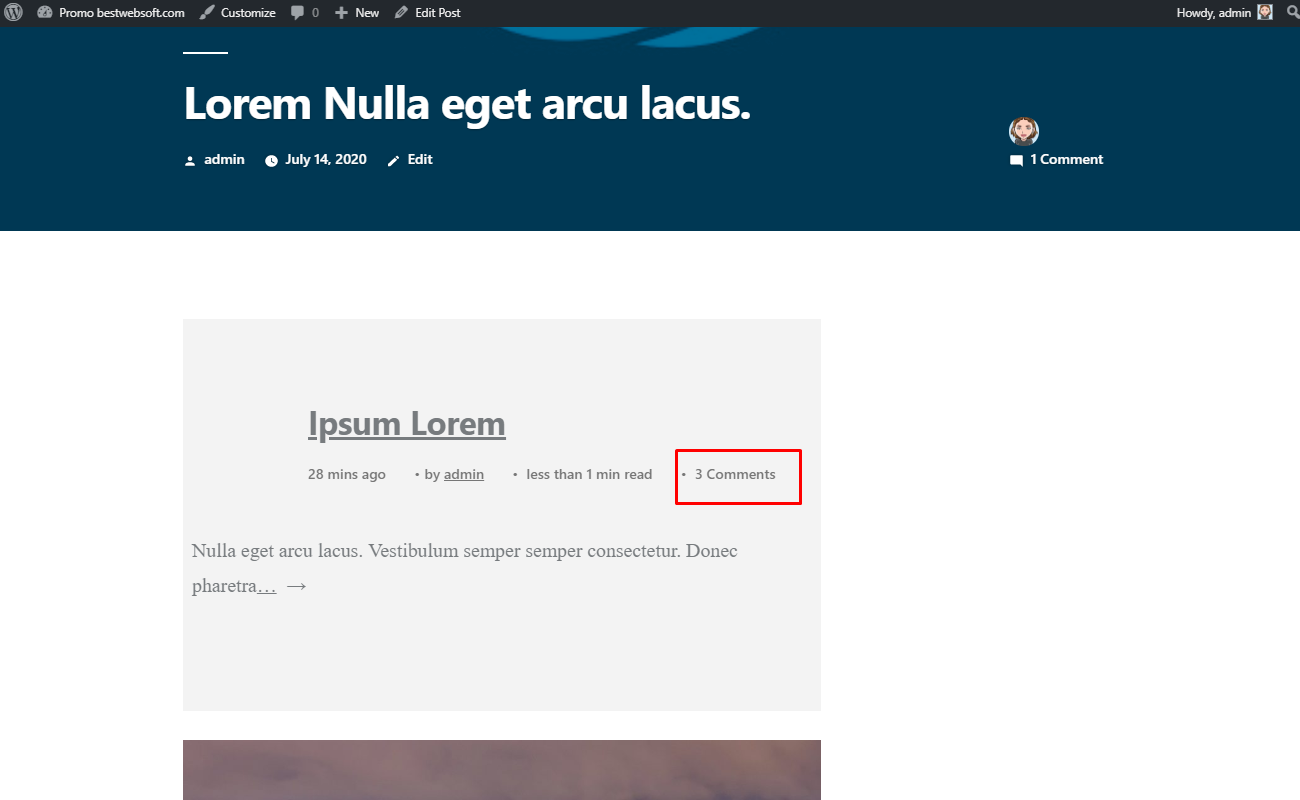Click the clock icon beside the date
This screenshot has height=800, width=1300.
click(271, 160)
